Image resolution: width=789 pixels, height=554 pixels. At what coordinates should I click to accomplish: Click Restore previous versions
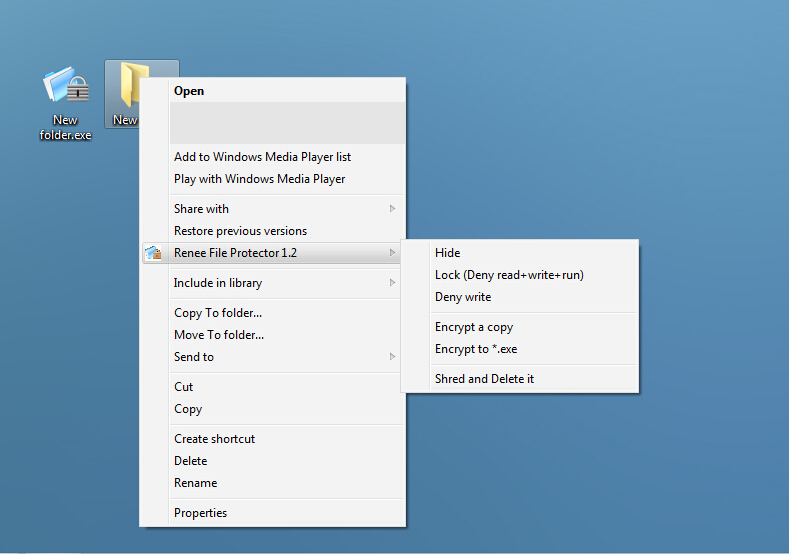pyautogui.click(x=240, y=231)
